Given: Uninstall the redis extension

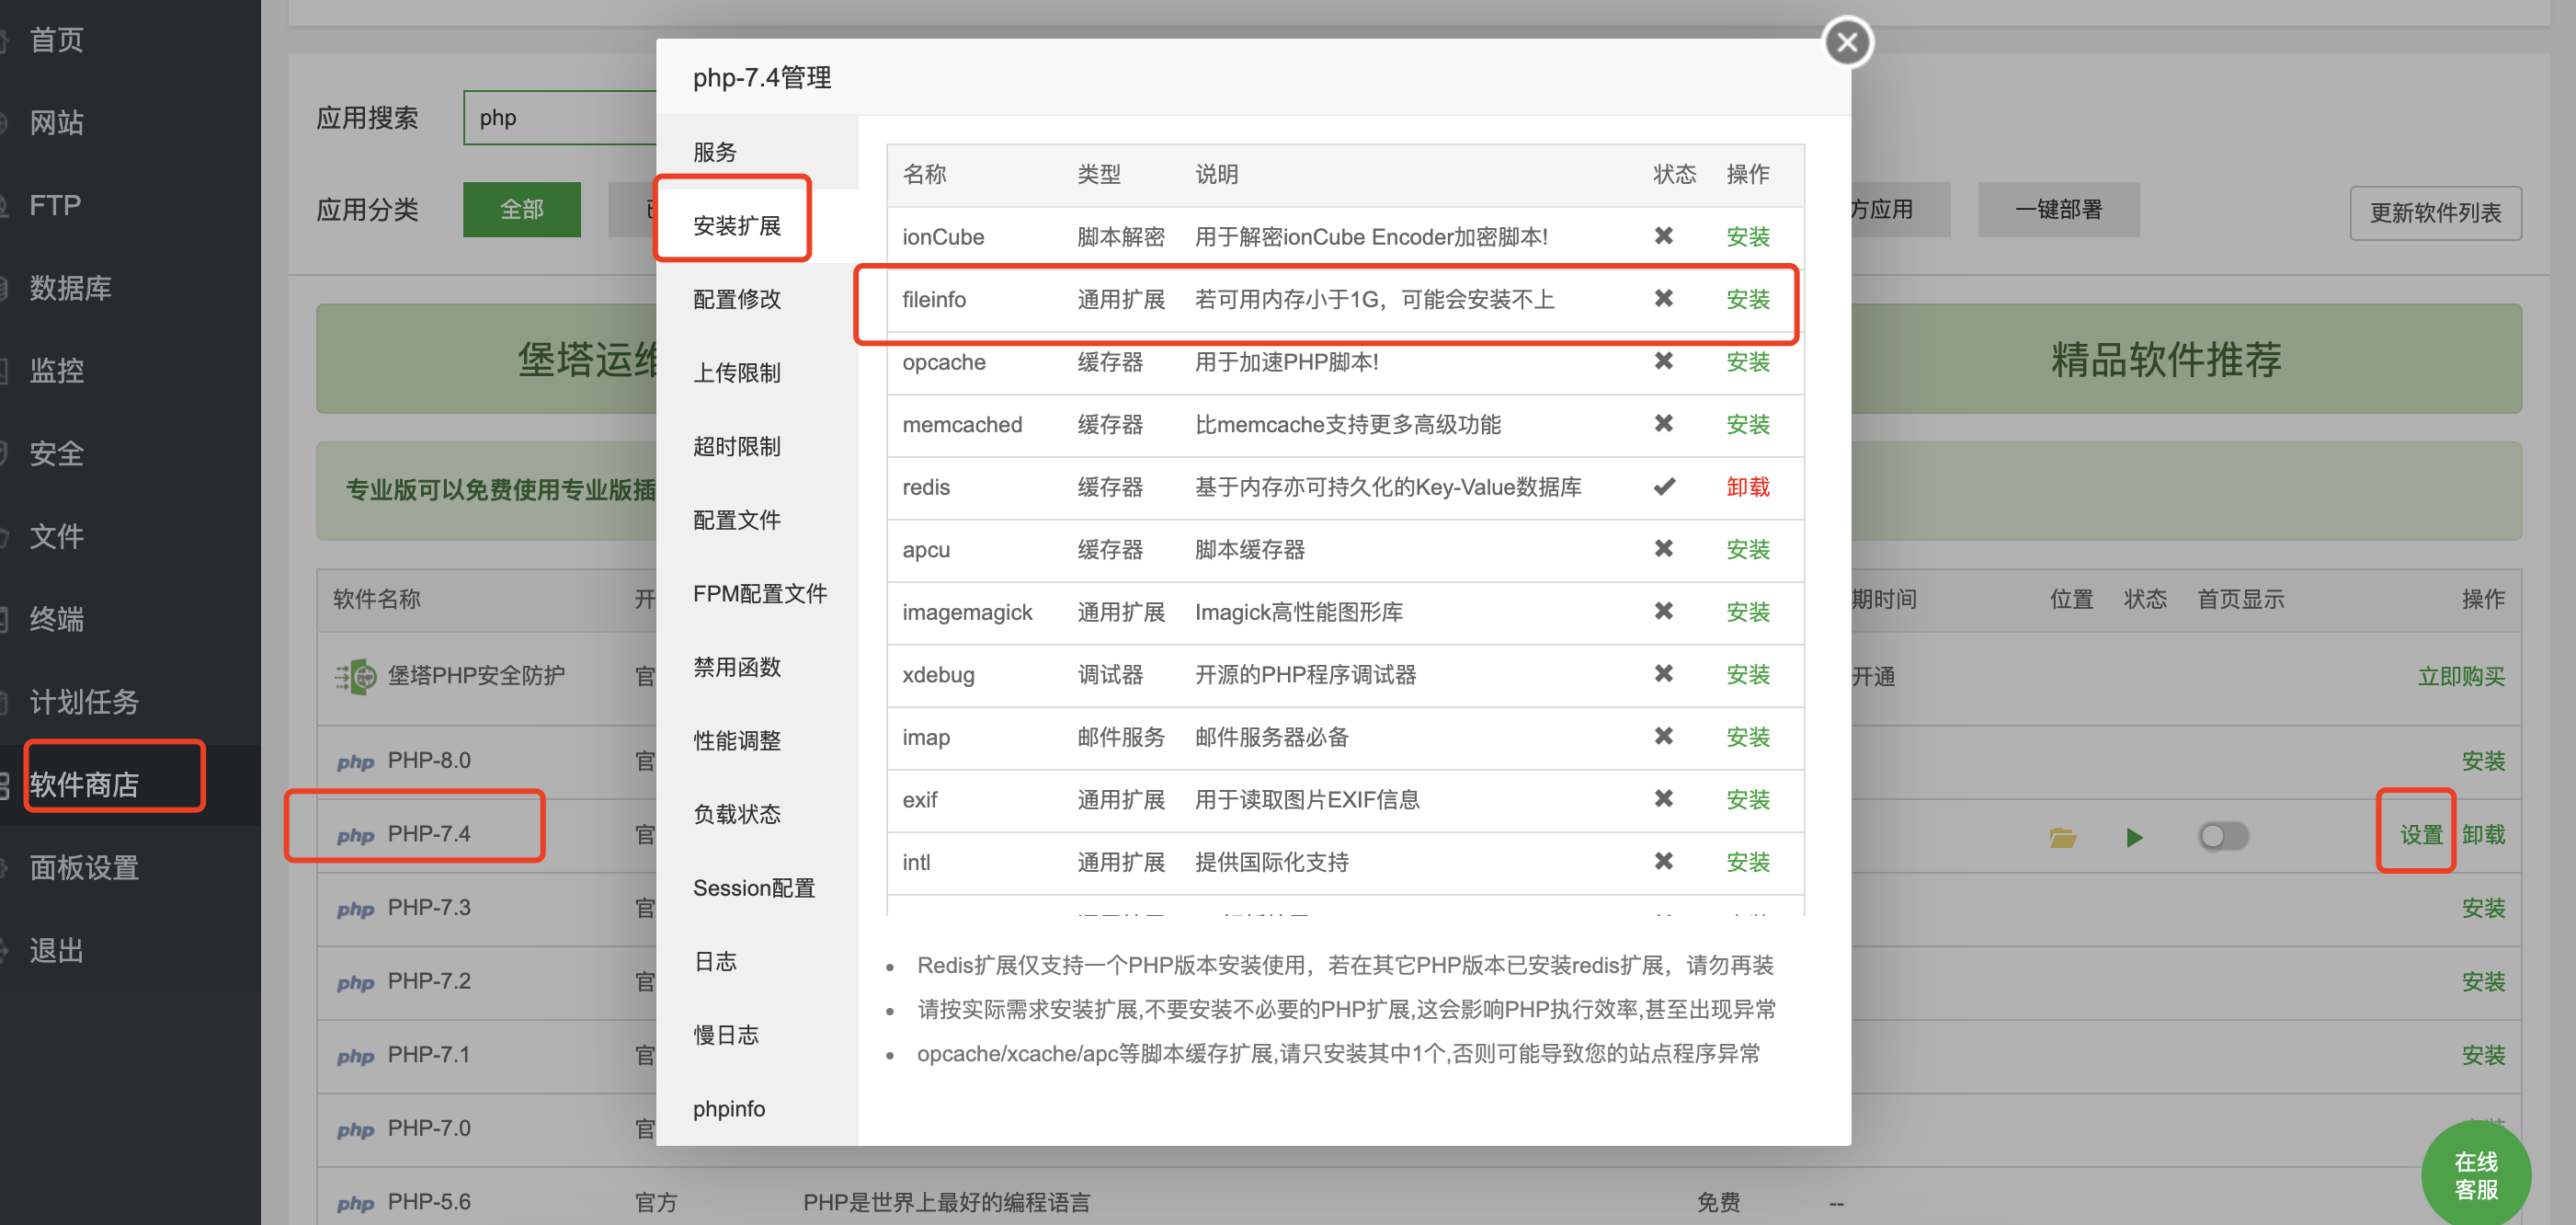Looking at the screenshot, I should 1747,487.
